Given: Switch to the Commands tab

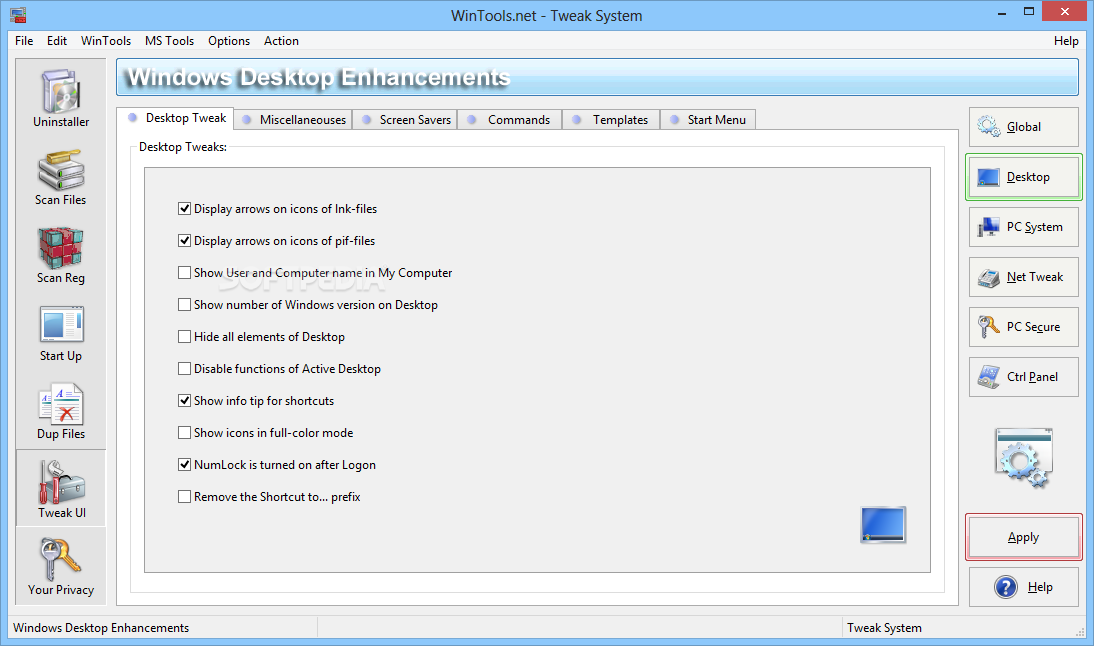Looking at the screenshot, I should coord(509,120).
